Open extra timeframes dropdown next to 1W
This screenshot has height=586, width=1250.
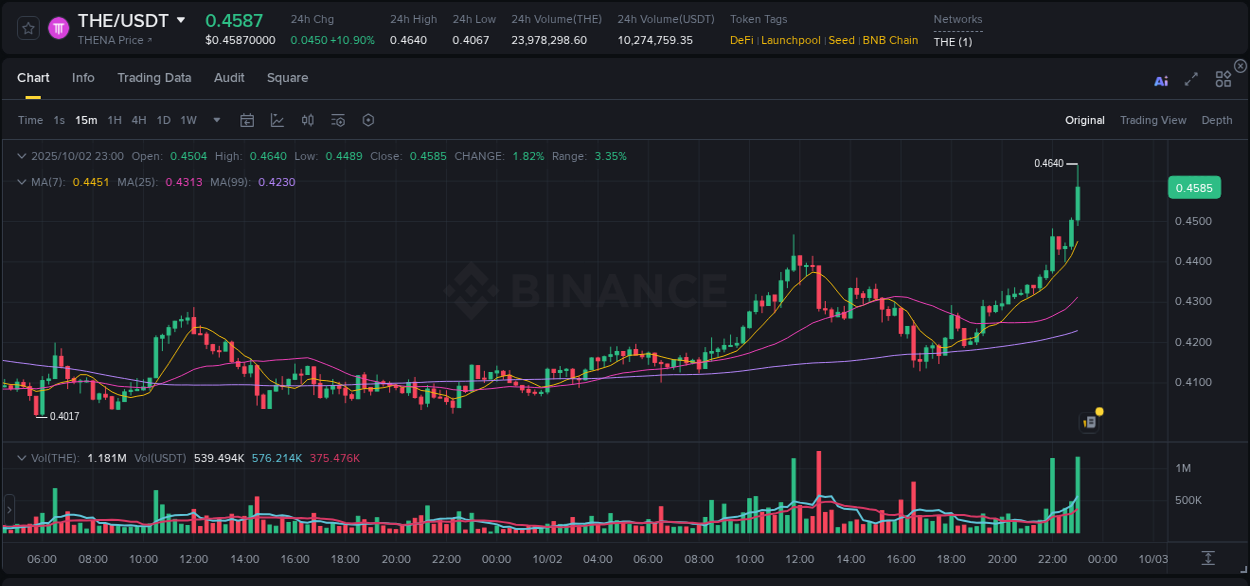click(215, 120)
